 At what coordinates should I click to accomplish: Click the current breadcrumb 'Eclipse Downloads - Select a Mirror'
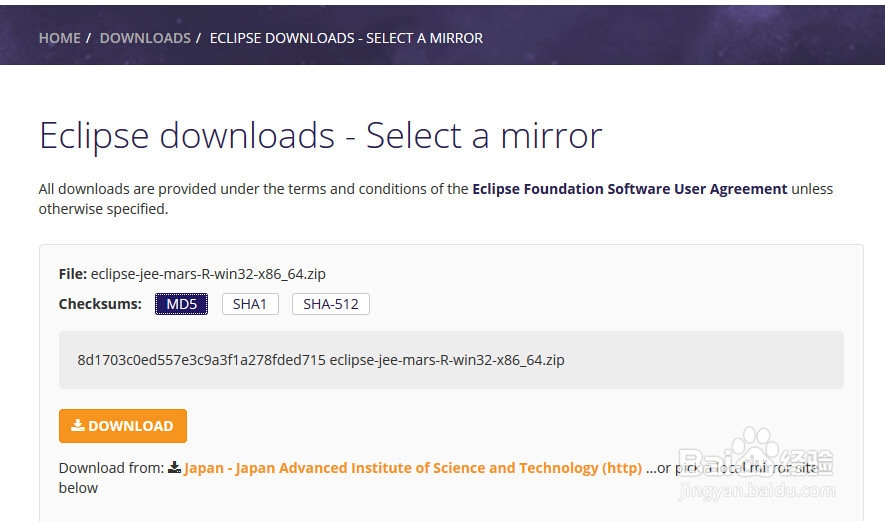346,38
